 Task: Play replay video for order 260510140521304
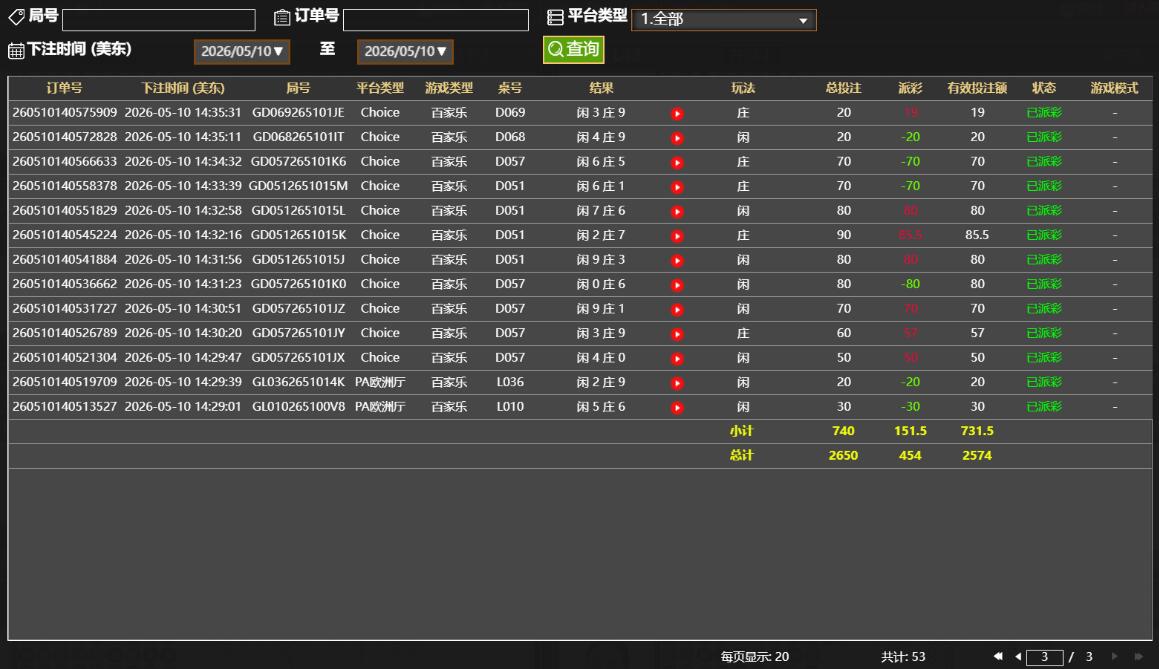tap(677, 358)
